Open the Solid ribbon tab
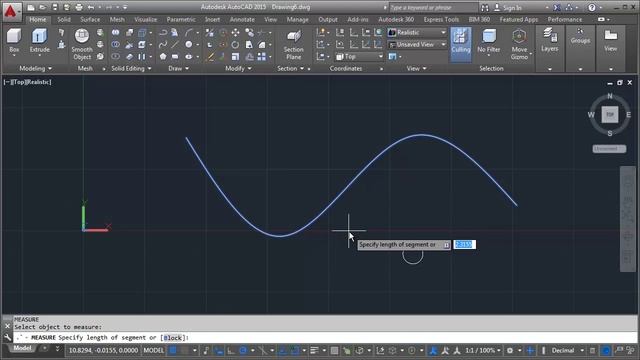Image resolution: width=640 pixels, height=360 pixels. (x=64, y=19)
